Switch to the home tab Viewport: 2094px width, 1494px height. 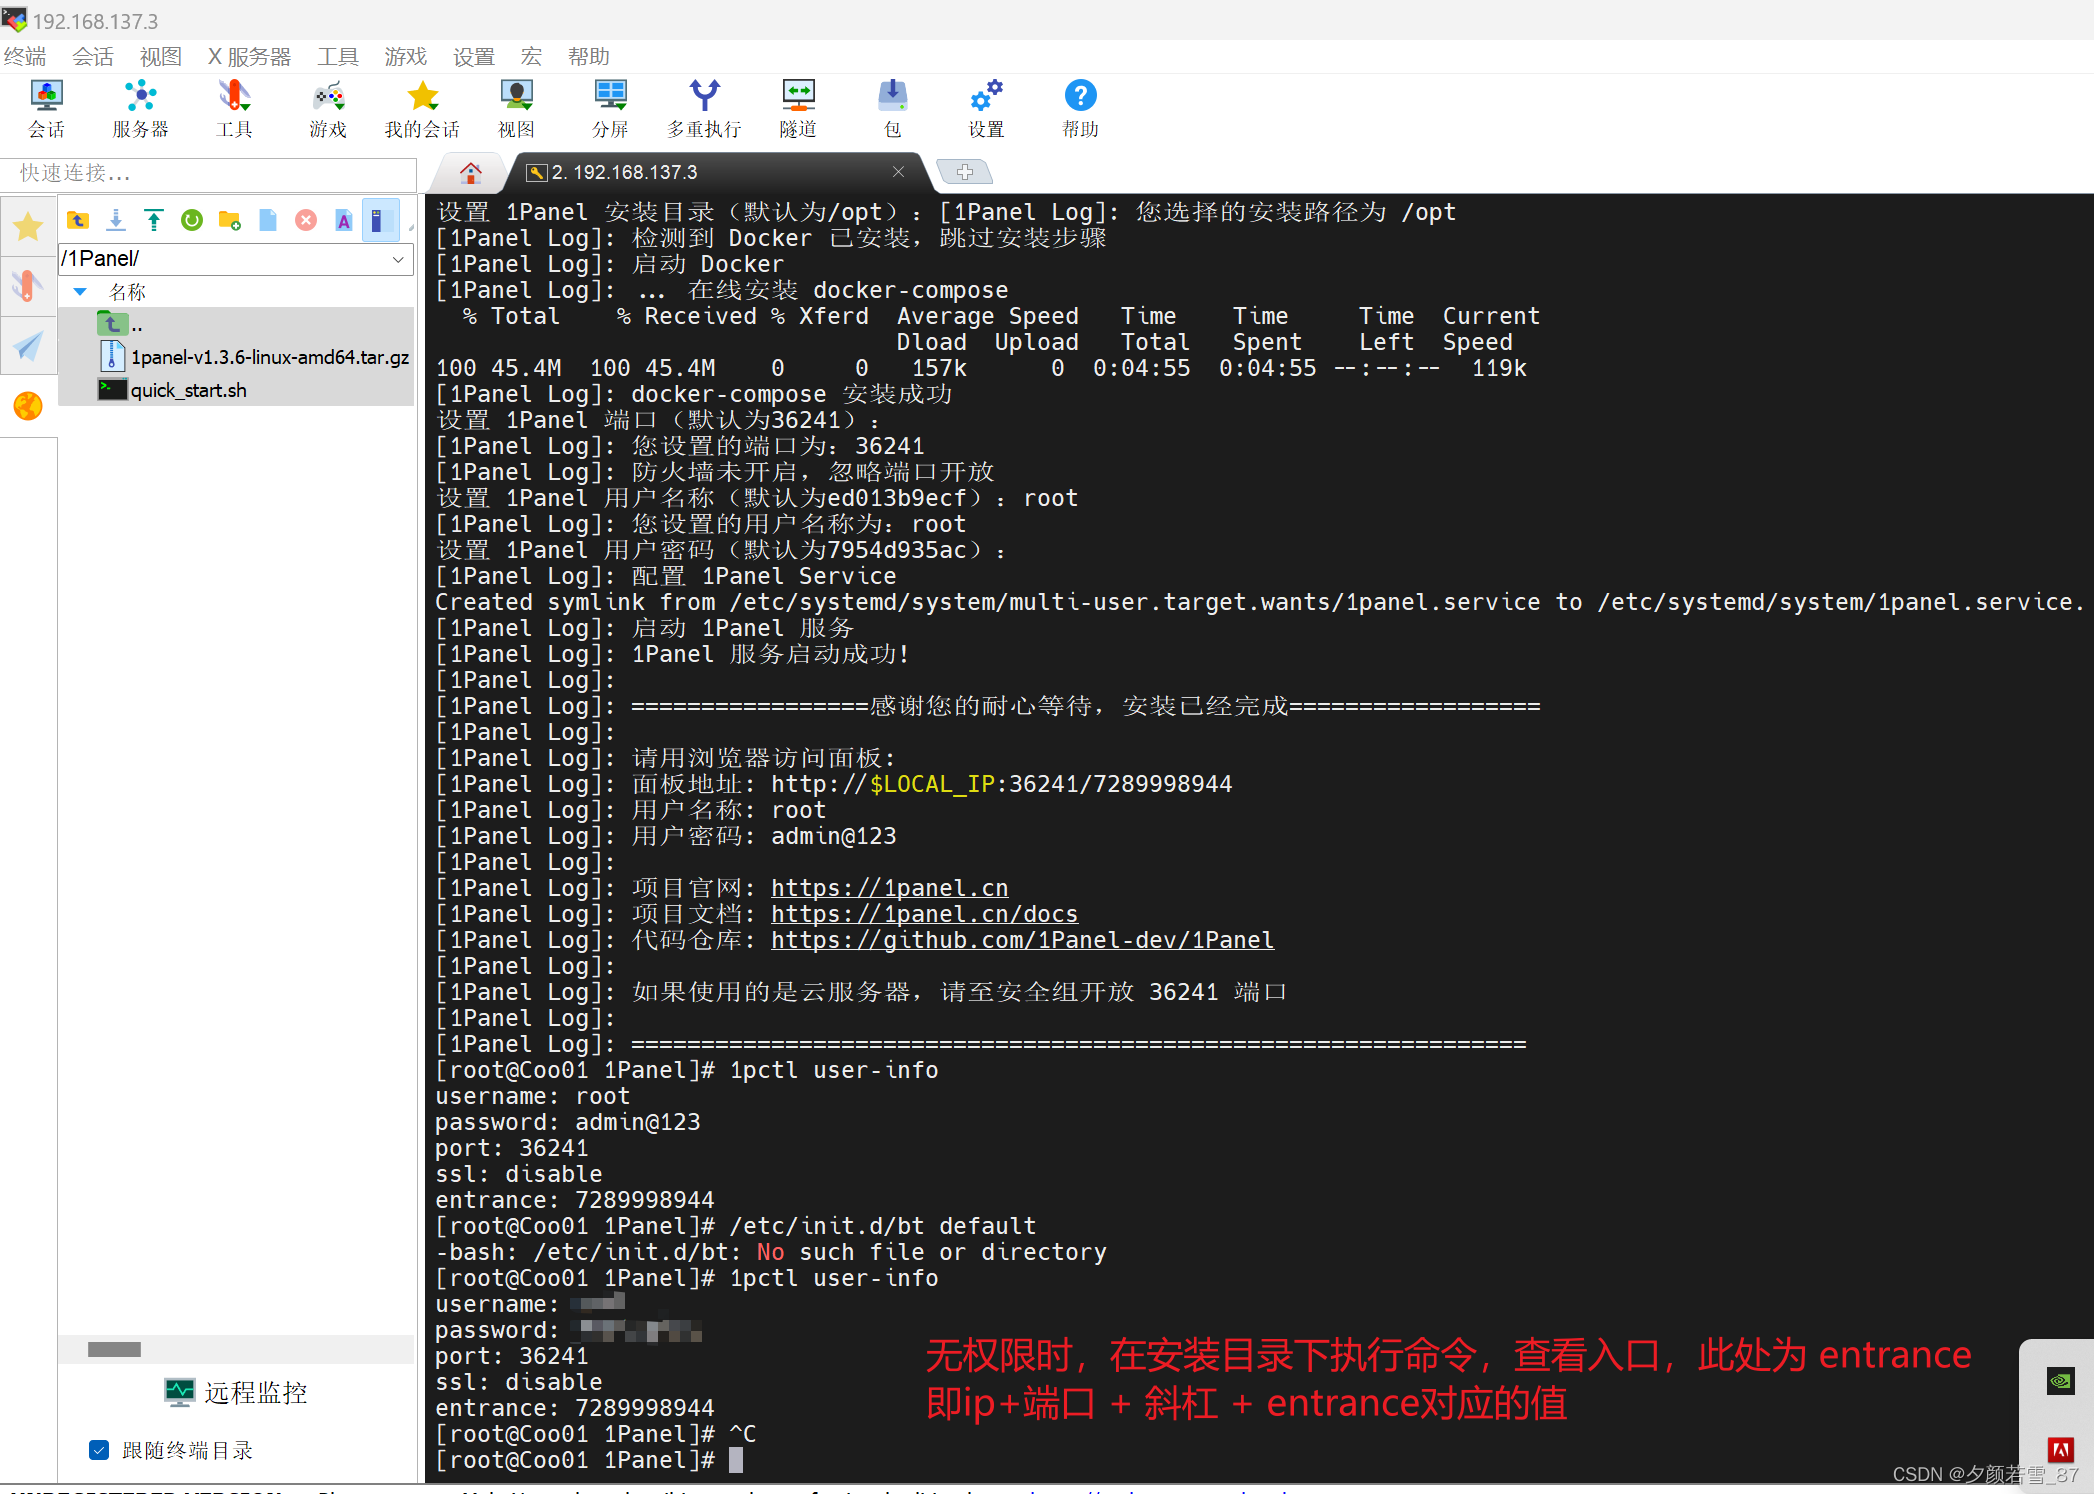[x=471, y=172]
